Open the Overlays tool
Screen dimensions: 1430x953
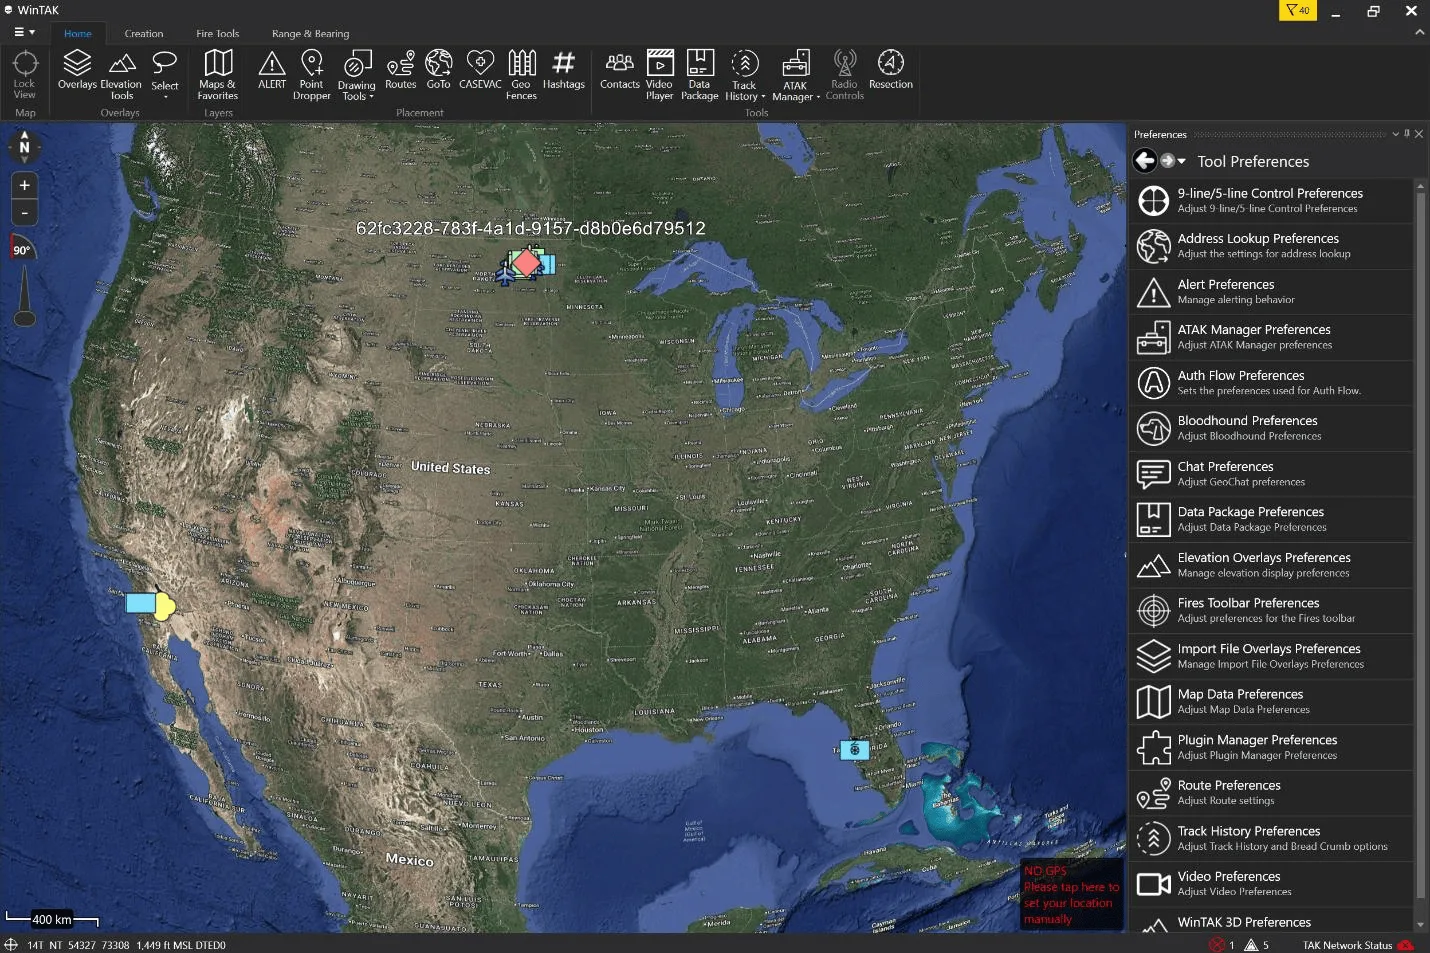77,71
